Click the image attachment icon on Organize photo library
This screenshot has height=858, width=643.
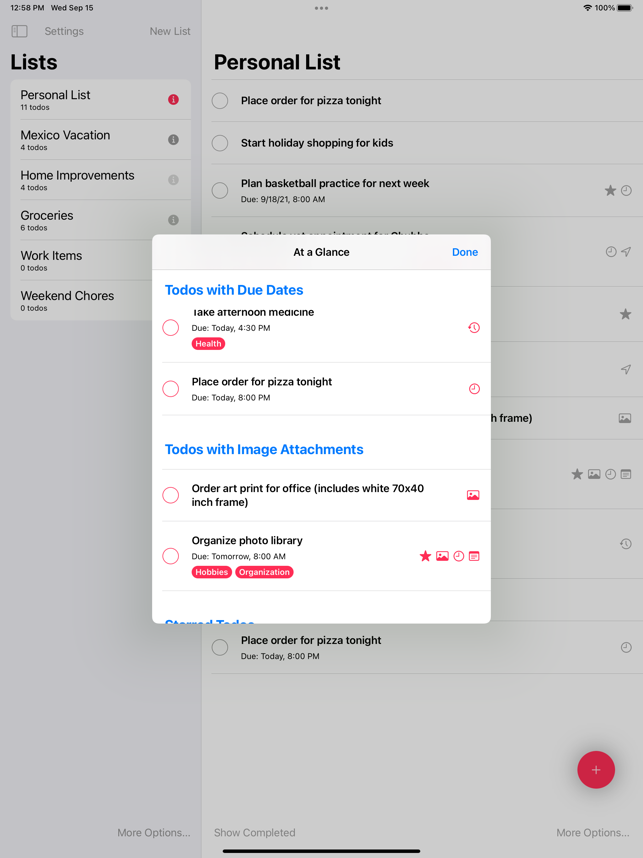click(442, 556)
